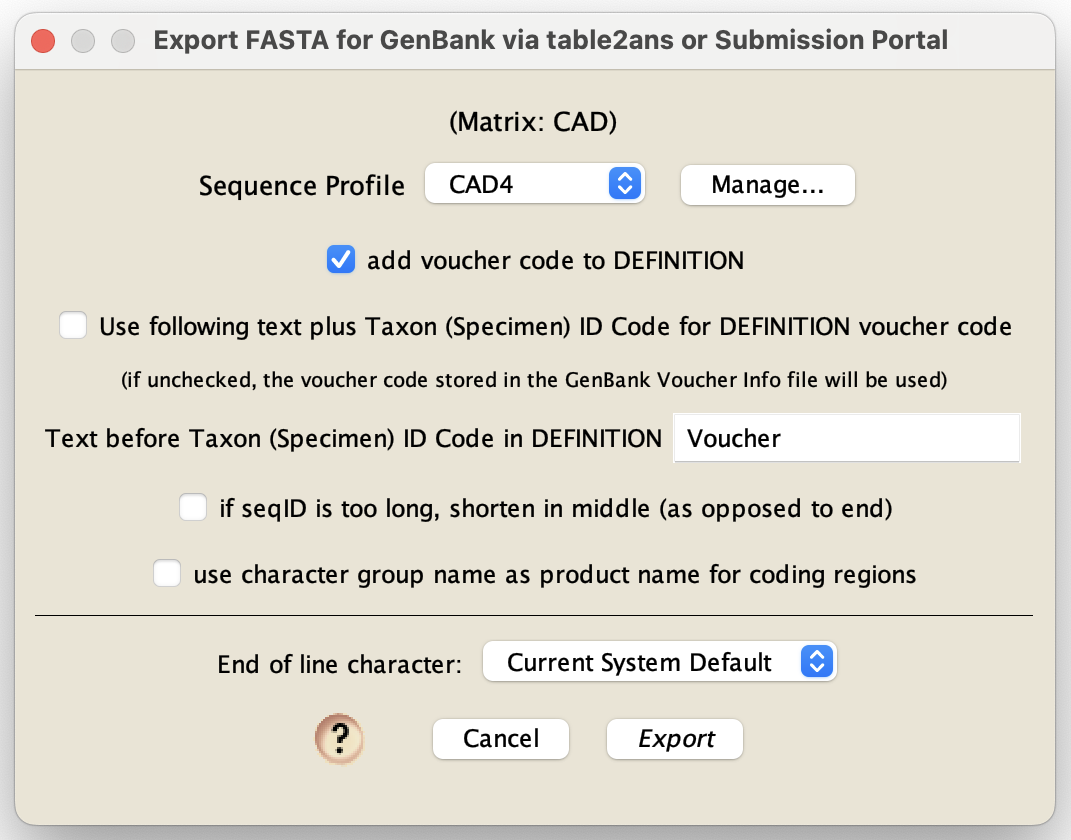This screenshot has width=1071, height=840.
Task: Click the checked blue checkbox beside DEFINITION option
Action: (341, 259)
